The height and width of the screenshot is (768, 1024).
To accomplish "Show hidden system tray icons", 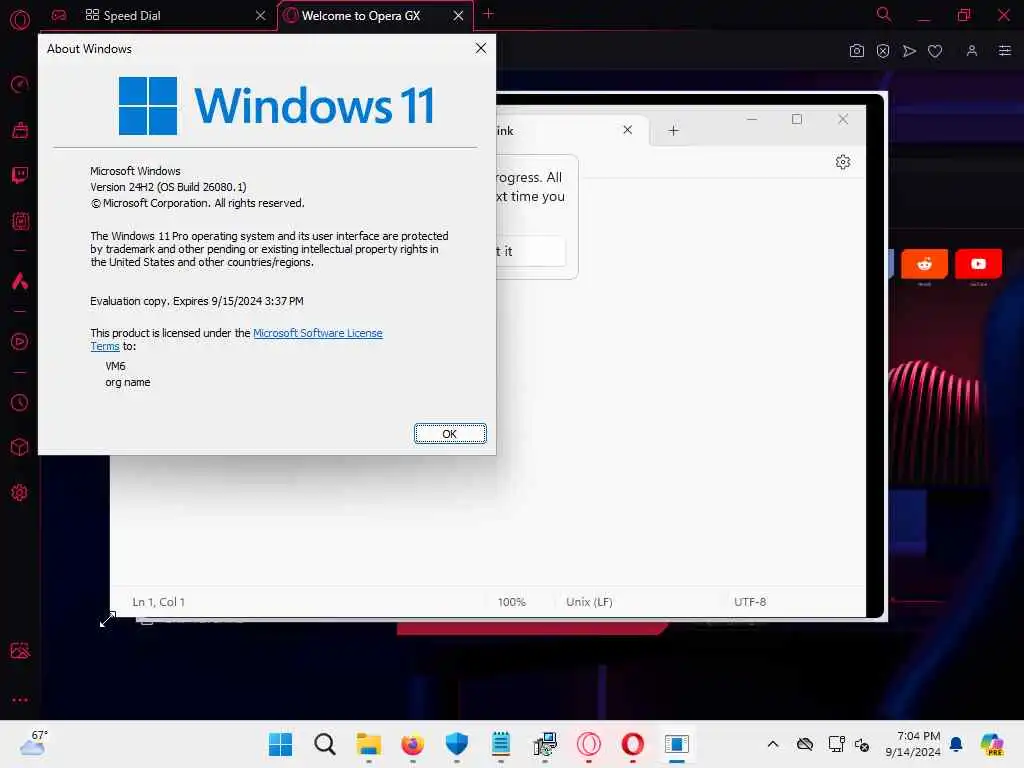I will tap(773, 744).
